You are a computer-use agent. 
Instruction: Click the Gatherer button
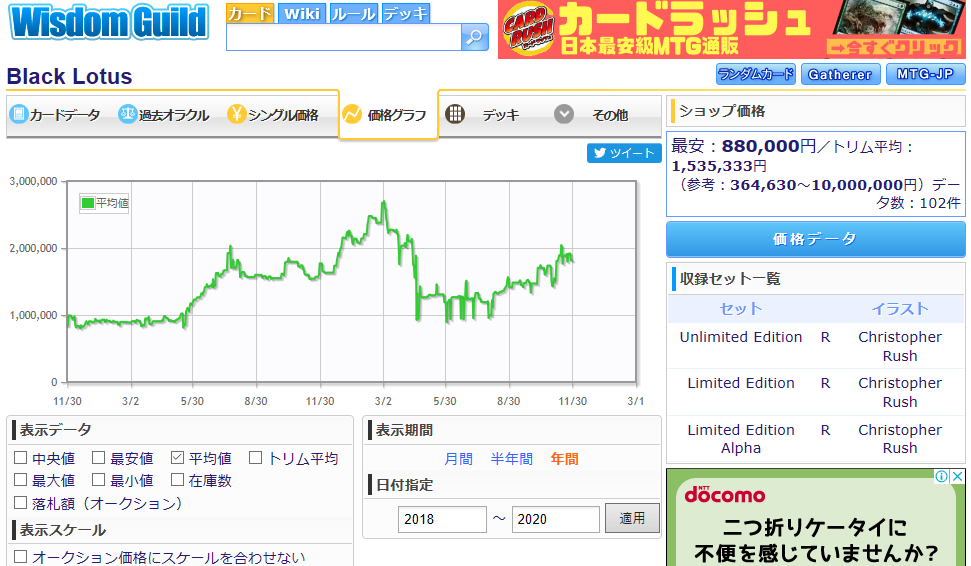(x=840, y=74)
